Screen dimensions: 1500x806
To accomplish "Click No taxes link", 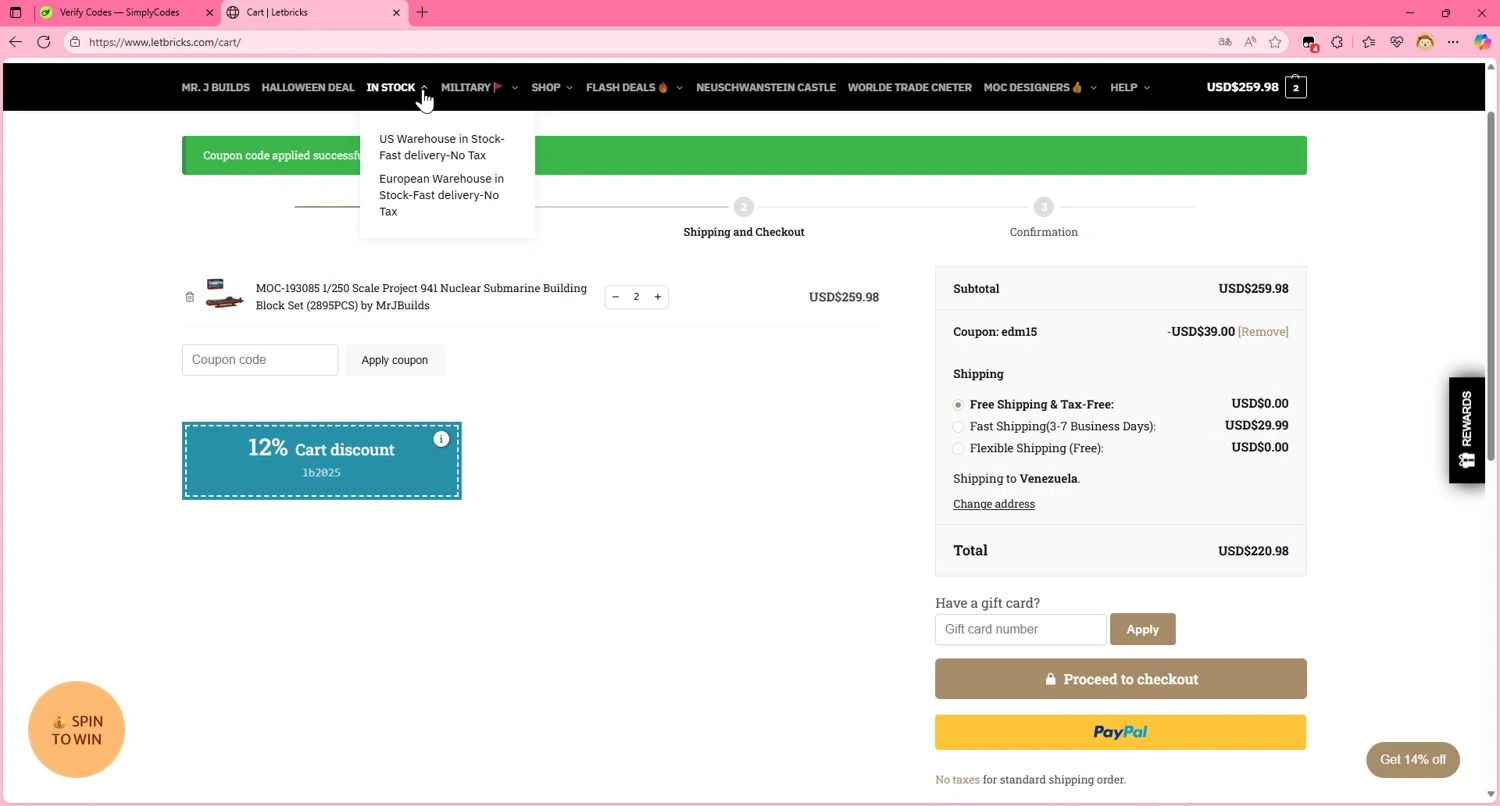I will [x=957, y=780].
